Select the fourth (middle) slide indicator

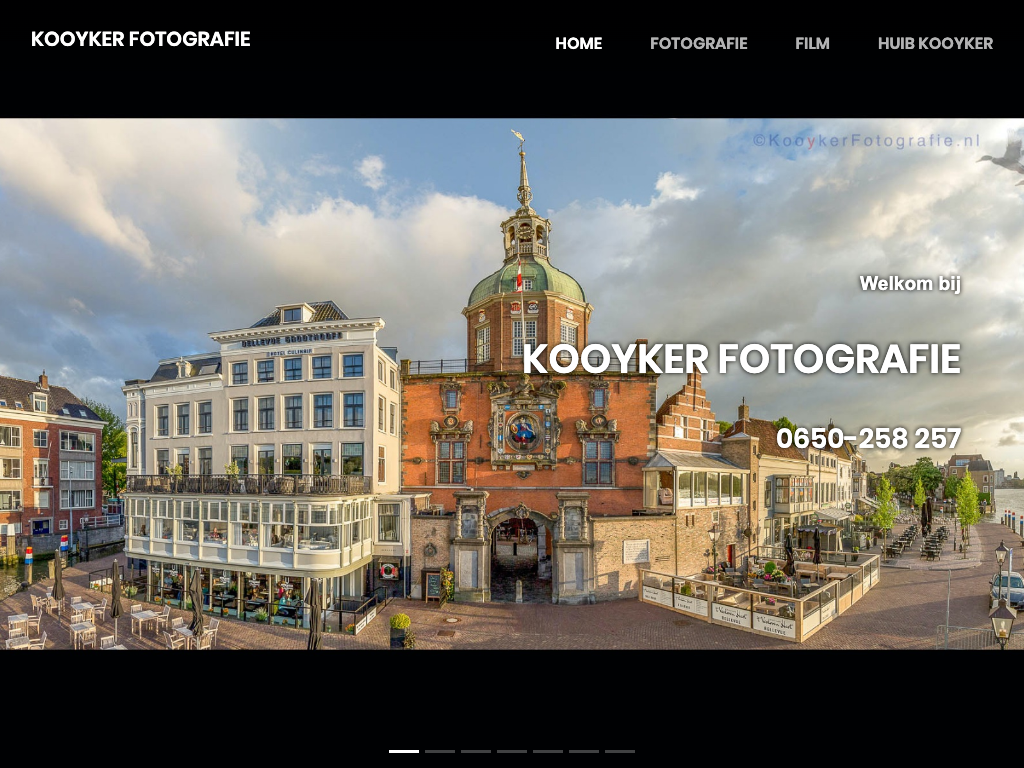point(512,750)
